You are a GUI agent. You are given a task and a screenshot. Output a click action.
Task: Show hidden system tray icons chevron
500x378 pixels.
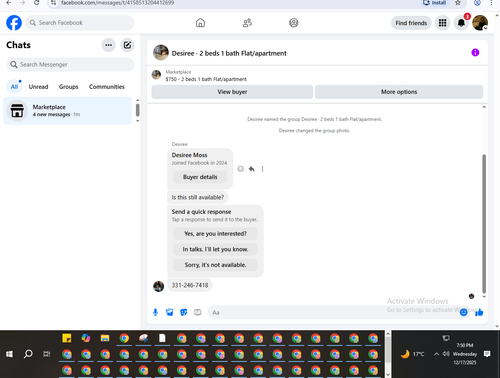tap(436, 354)
